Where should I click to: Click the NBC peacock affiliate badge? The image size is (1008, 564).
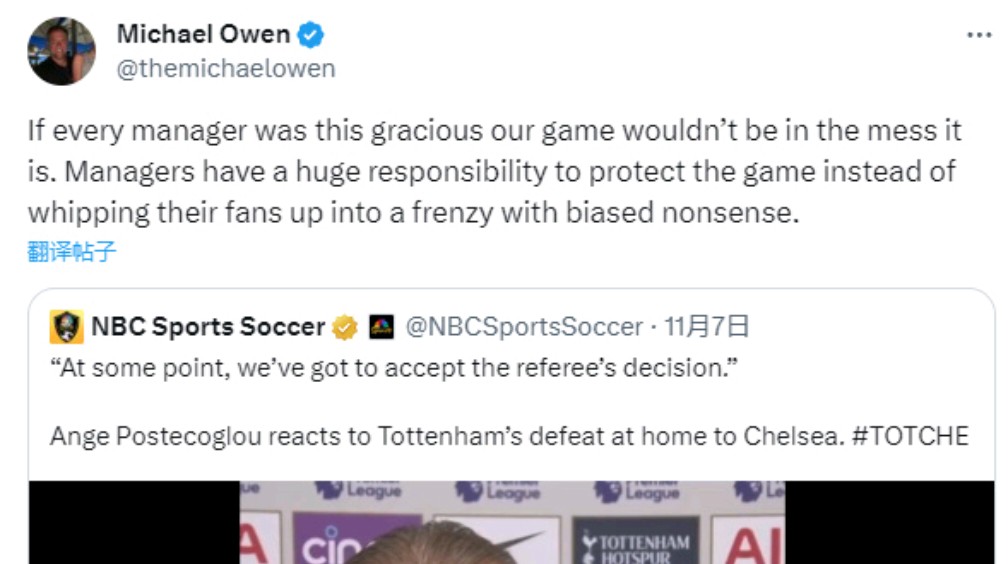(x=380, y=327)
